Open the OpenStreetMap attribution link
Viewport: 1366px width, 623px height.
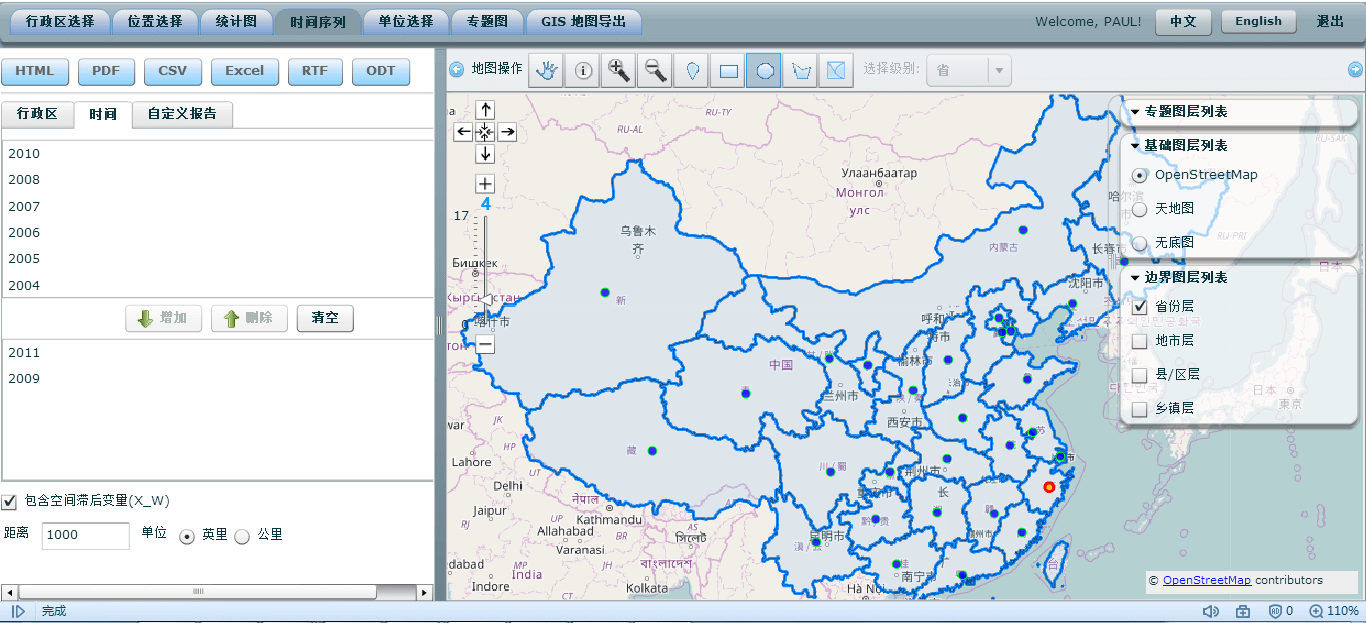coord(1206,581)
